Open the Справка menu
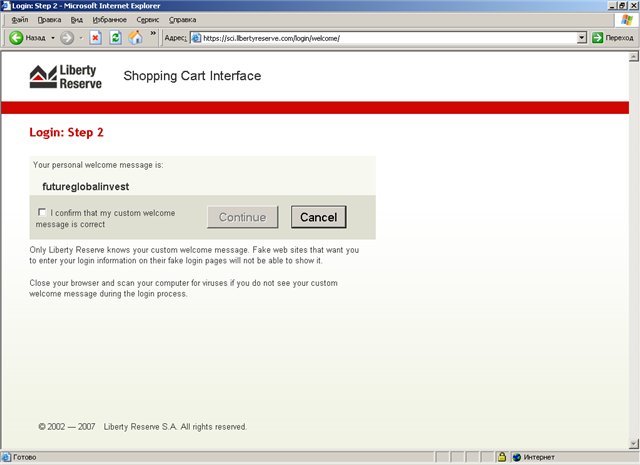This screenshot has height=465, width=640. 182,20
